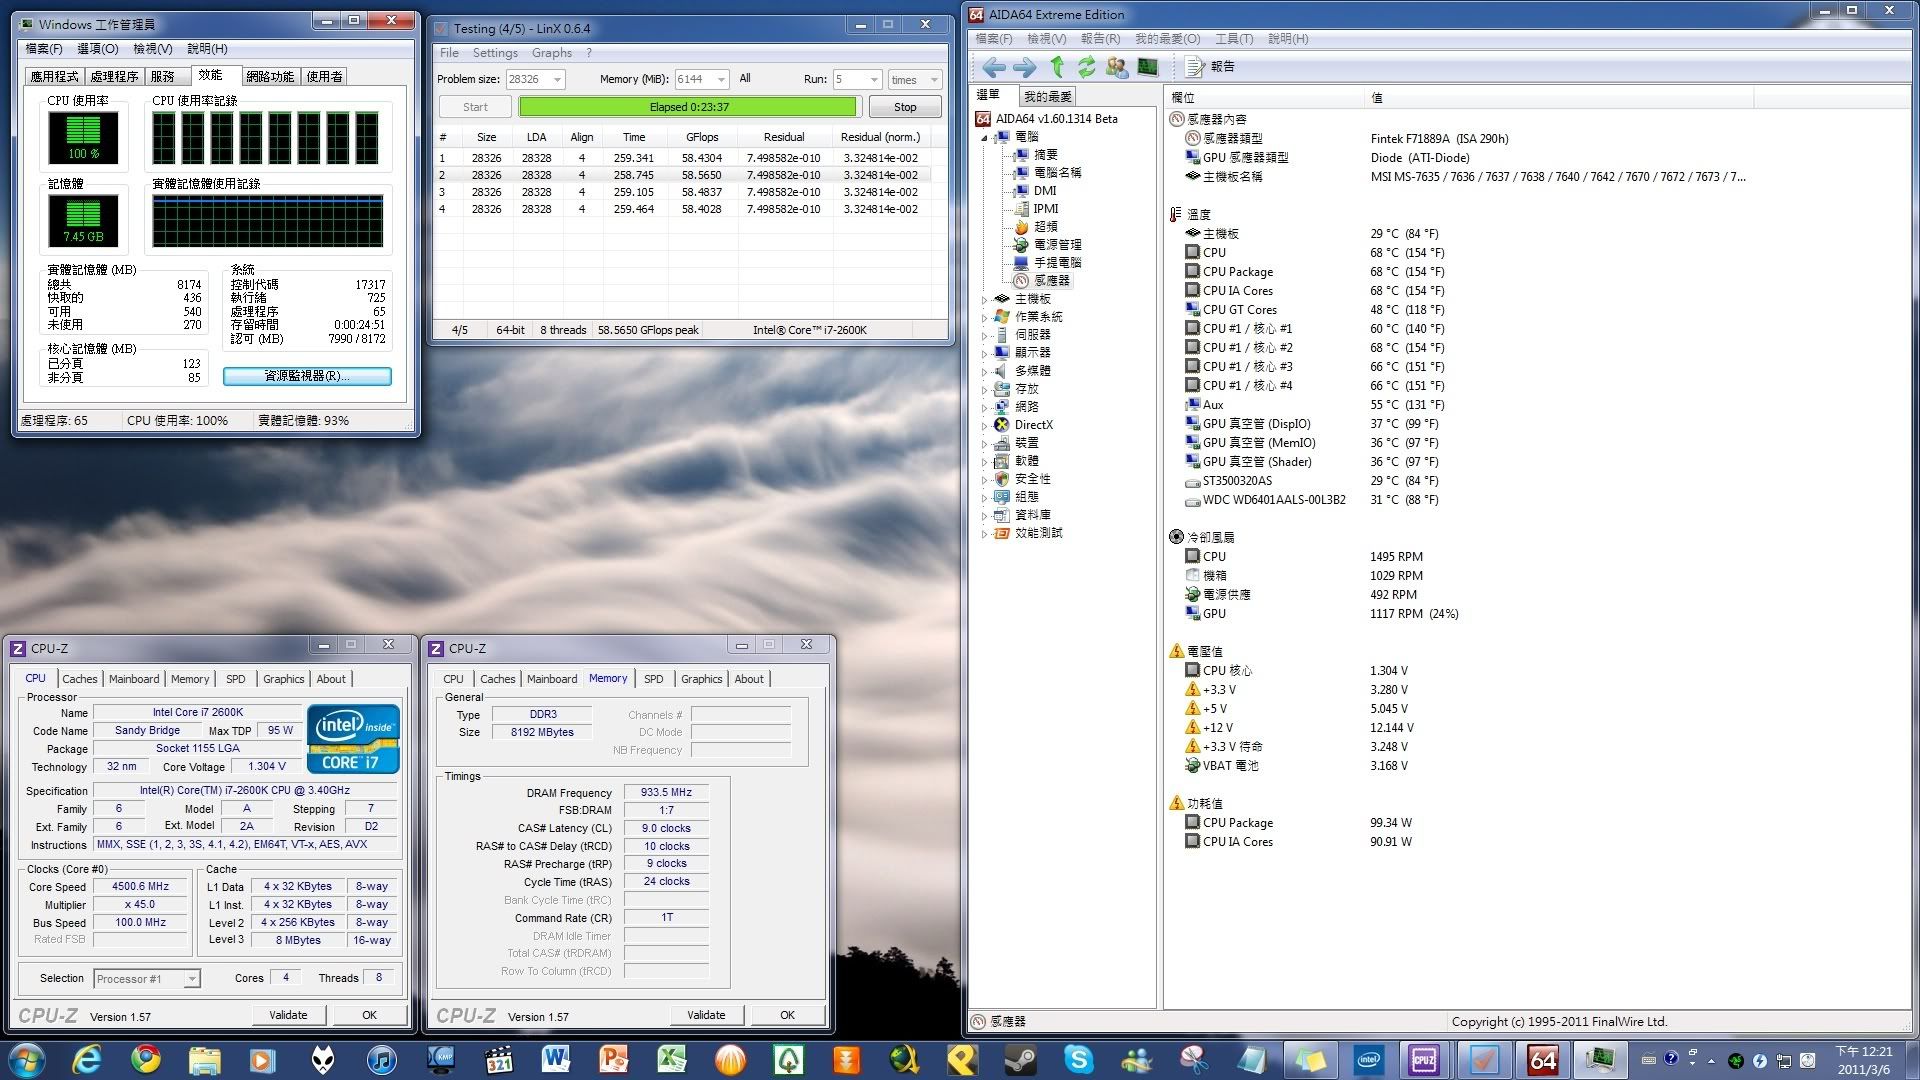Click the taskbar clock showing 12:21
The image size is (1920, 1080).
coord(1863,1060)
